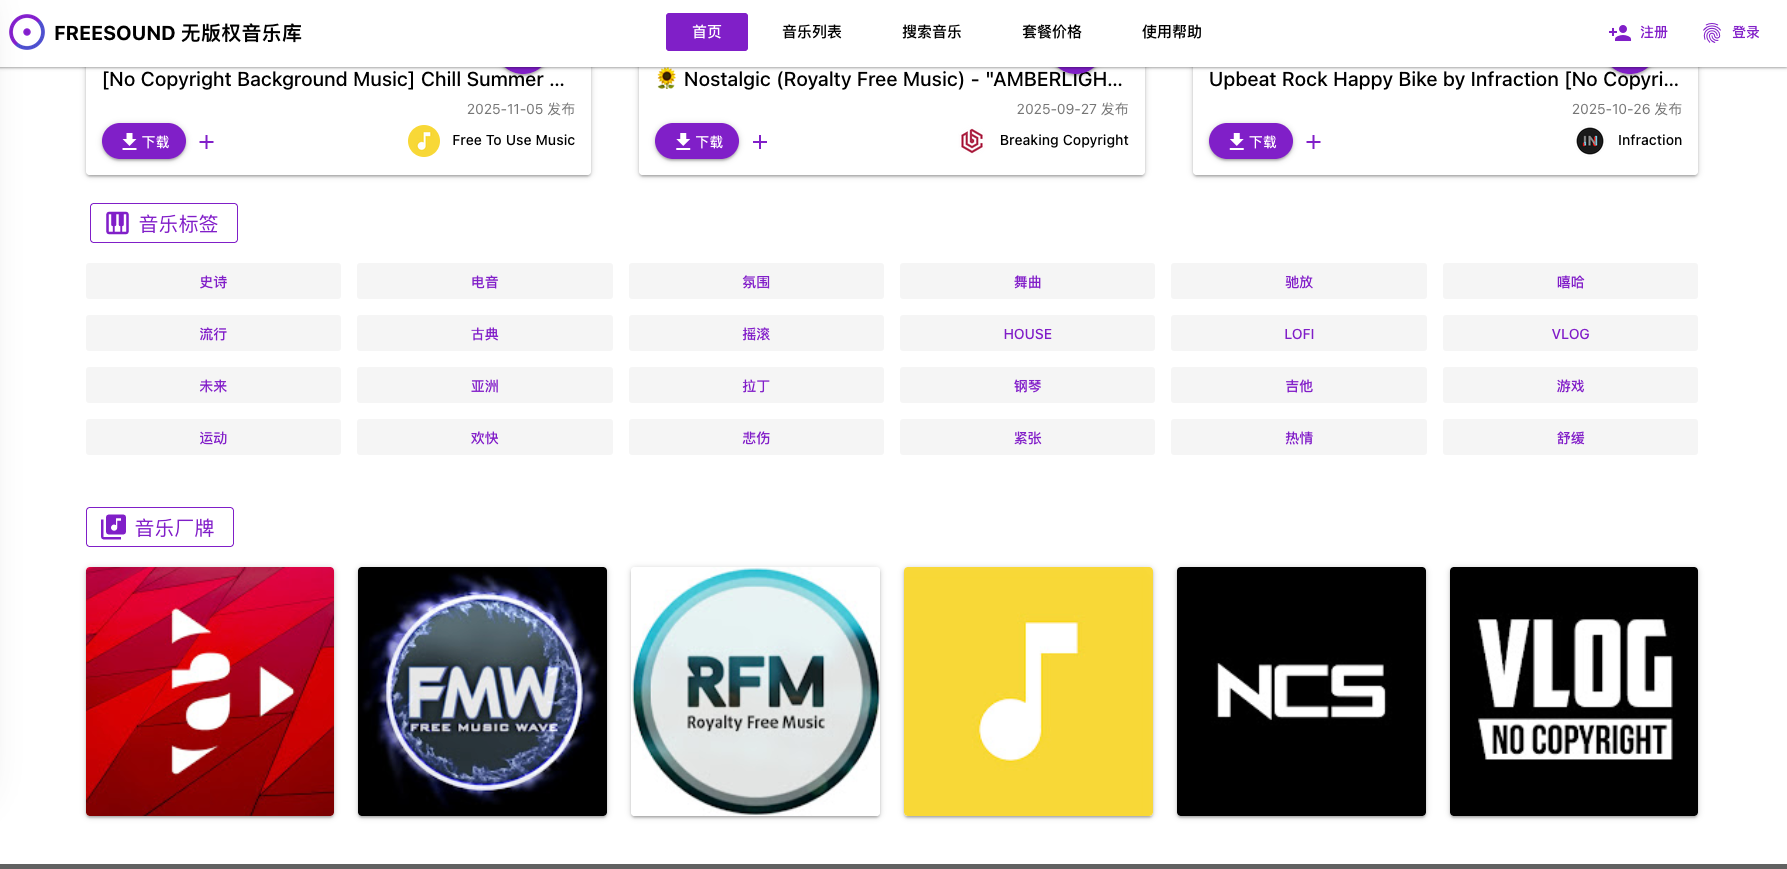Click the fingerprint login icon
The width and height of the screenshot is (1787, 869).
(x=1712, y=33)
